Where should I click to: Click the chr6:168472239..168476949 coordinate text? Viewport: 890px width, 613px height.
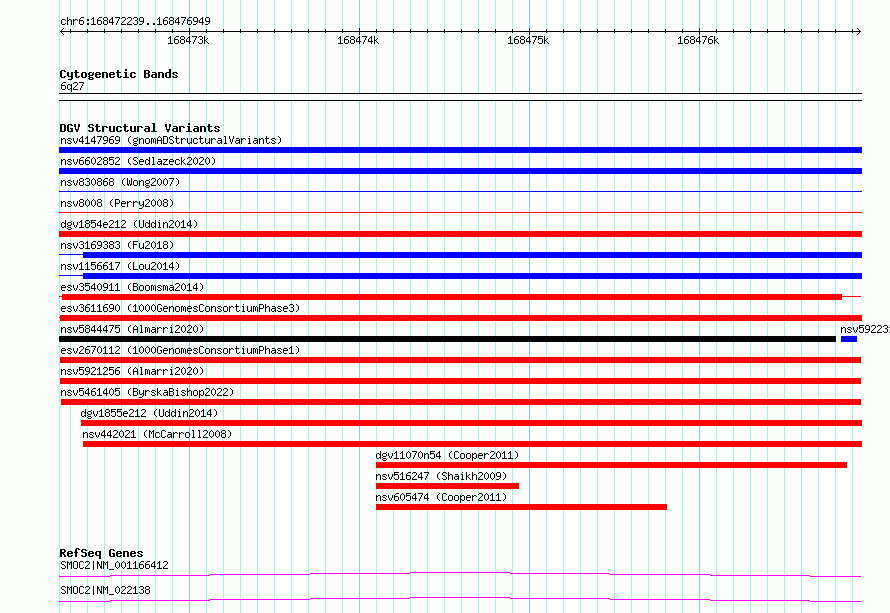135,21
